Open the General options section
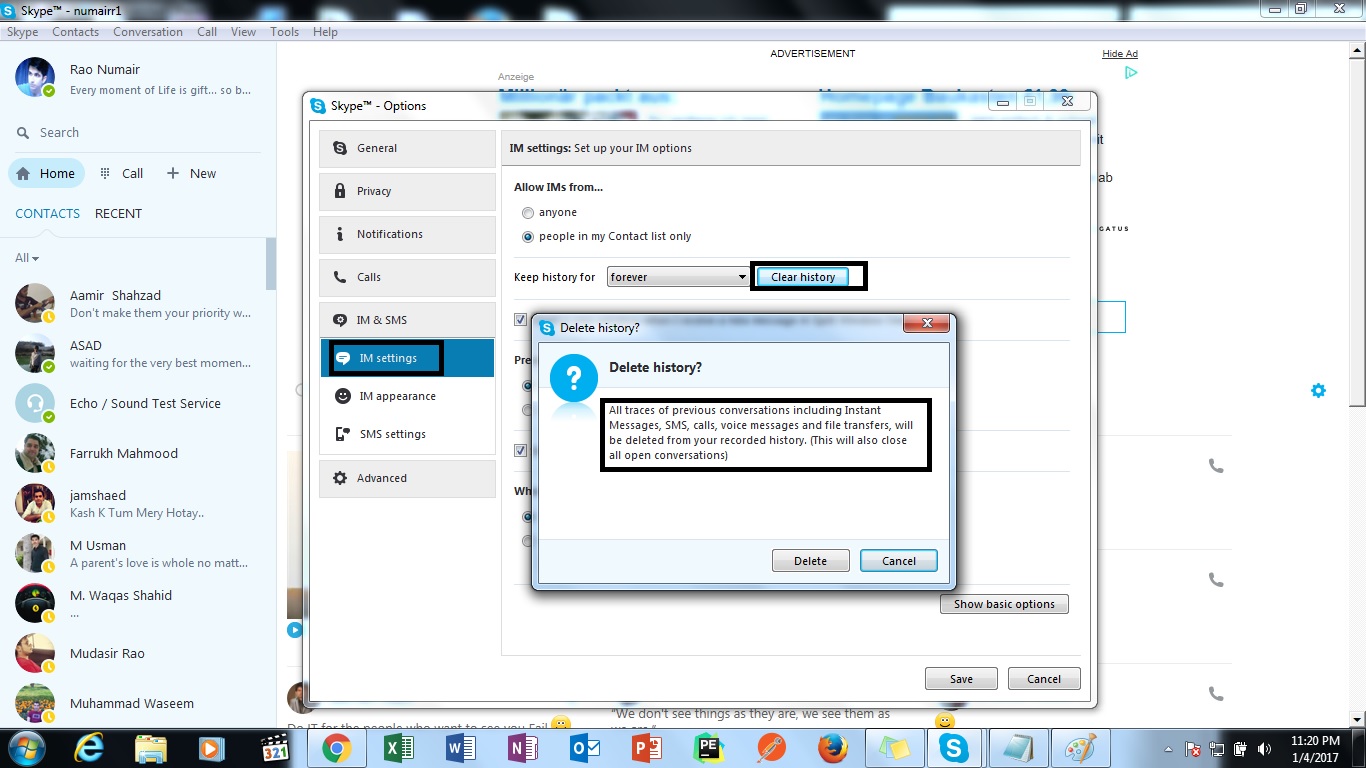This screenshot has height=768, width=1366. (407, 148)
